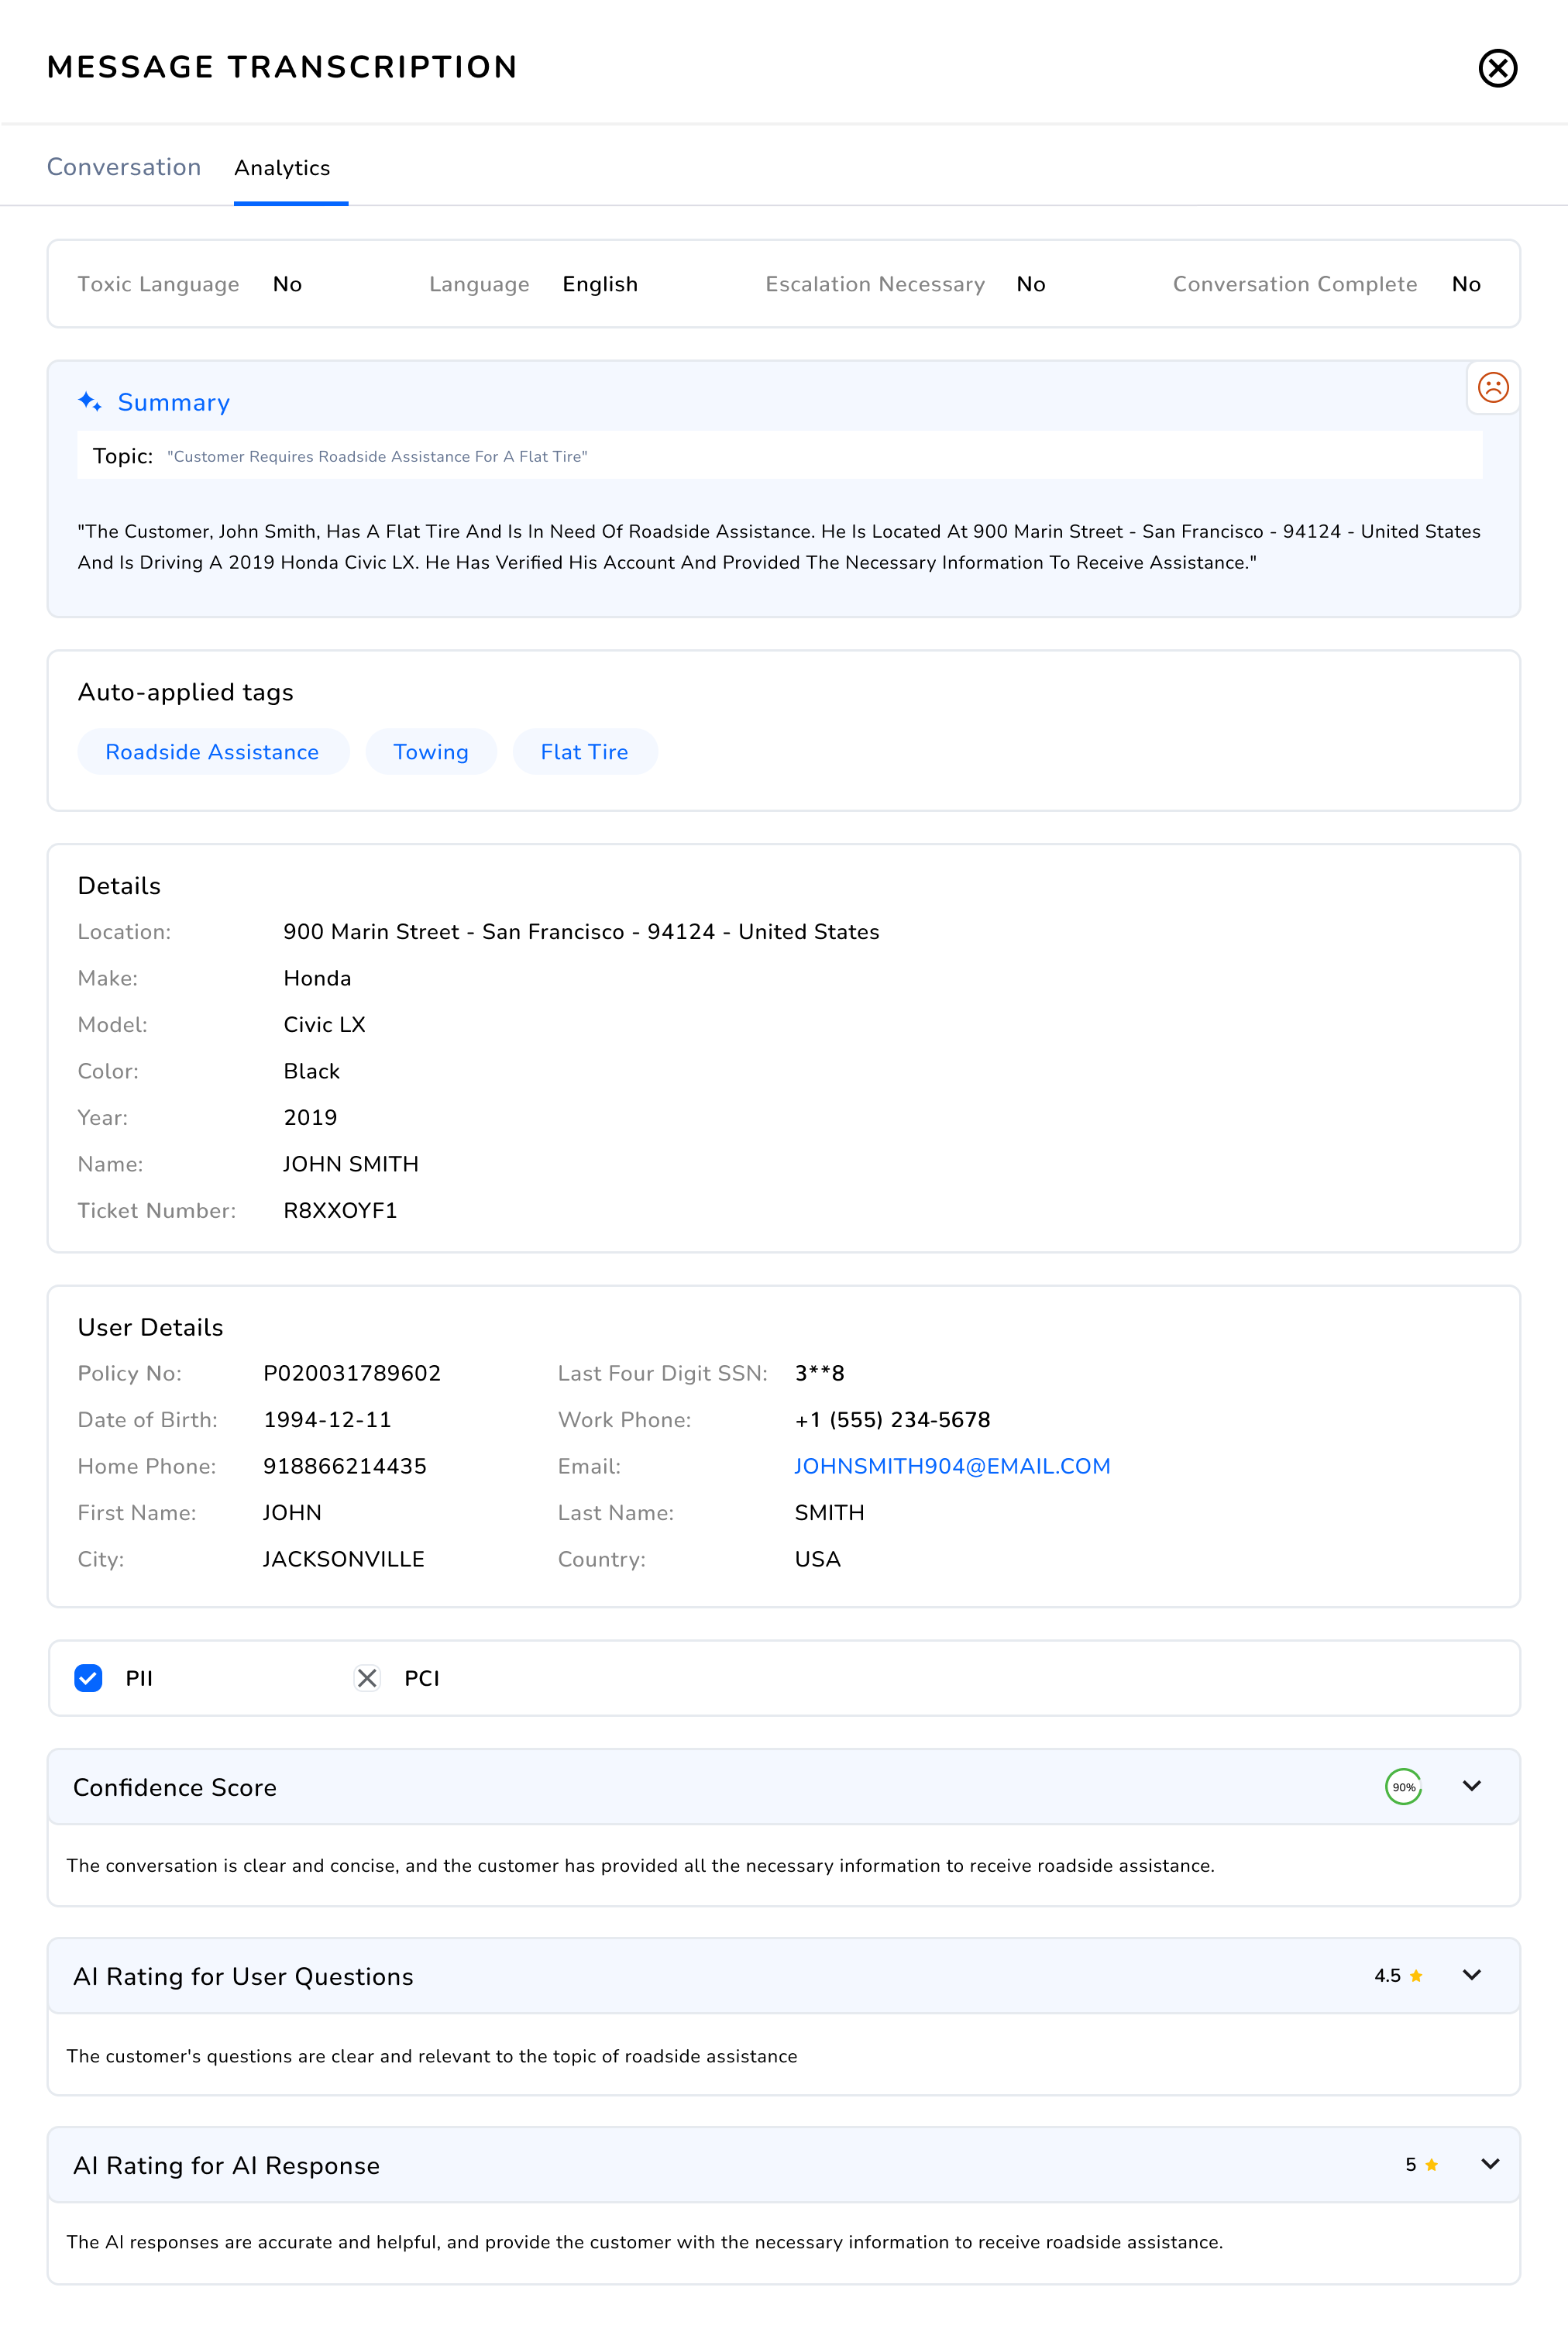Collapse the Confidence Score section
This screenshot has width=1568, height=2332.
click(1471, 1786)
